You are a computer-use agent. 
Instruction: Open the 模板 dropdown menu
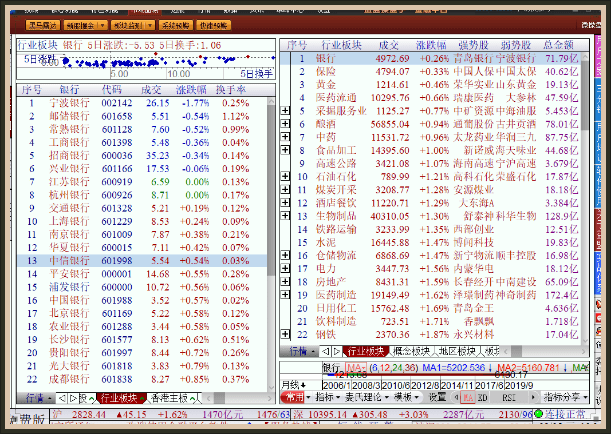[406, 397]
